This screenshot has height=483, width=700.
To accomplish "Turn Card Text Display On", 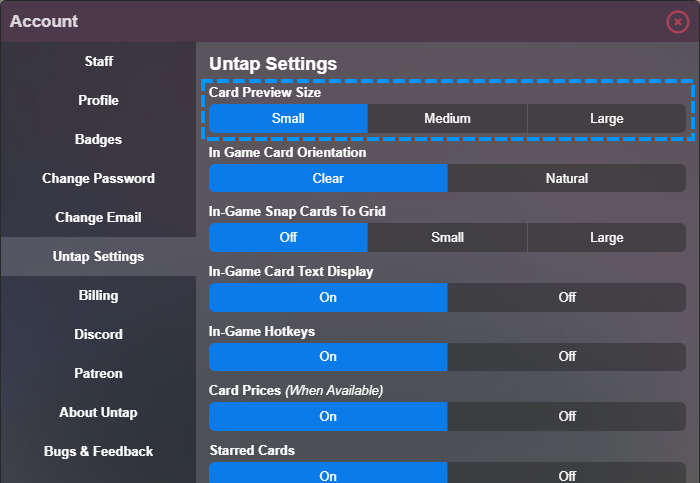I will pyautogui.click(x=328, y=297).
